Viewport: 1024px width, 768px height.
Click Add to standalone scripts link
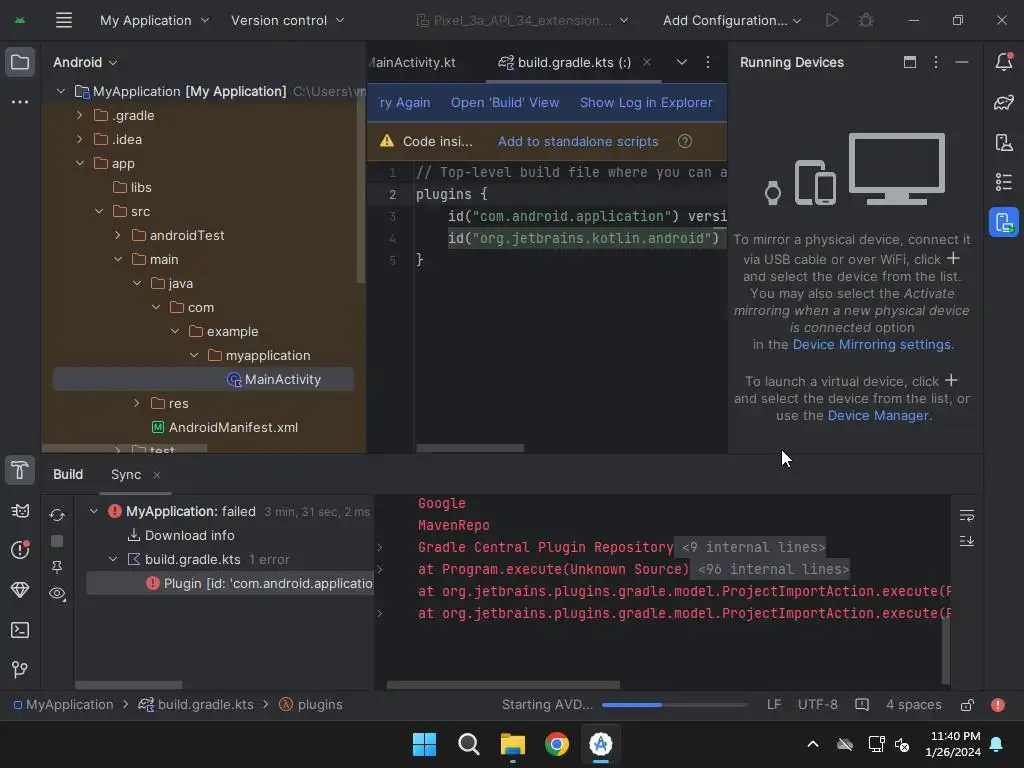pyautogui.click(x=578, y=141)
